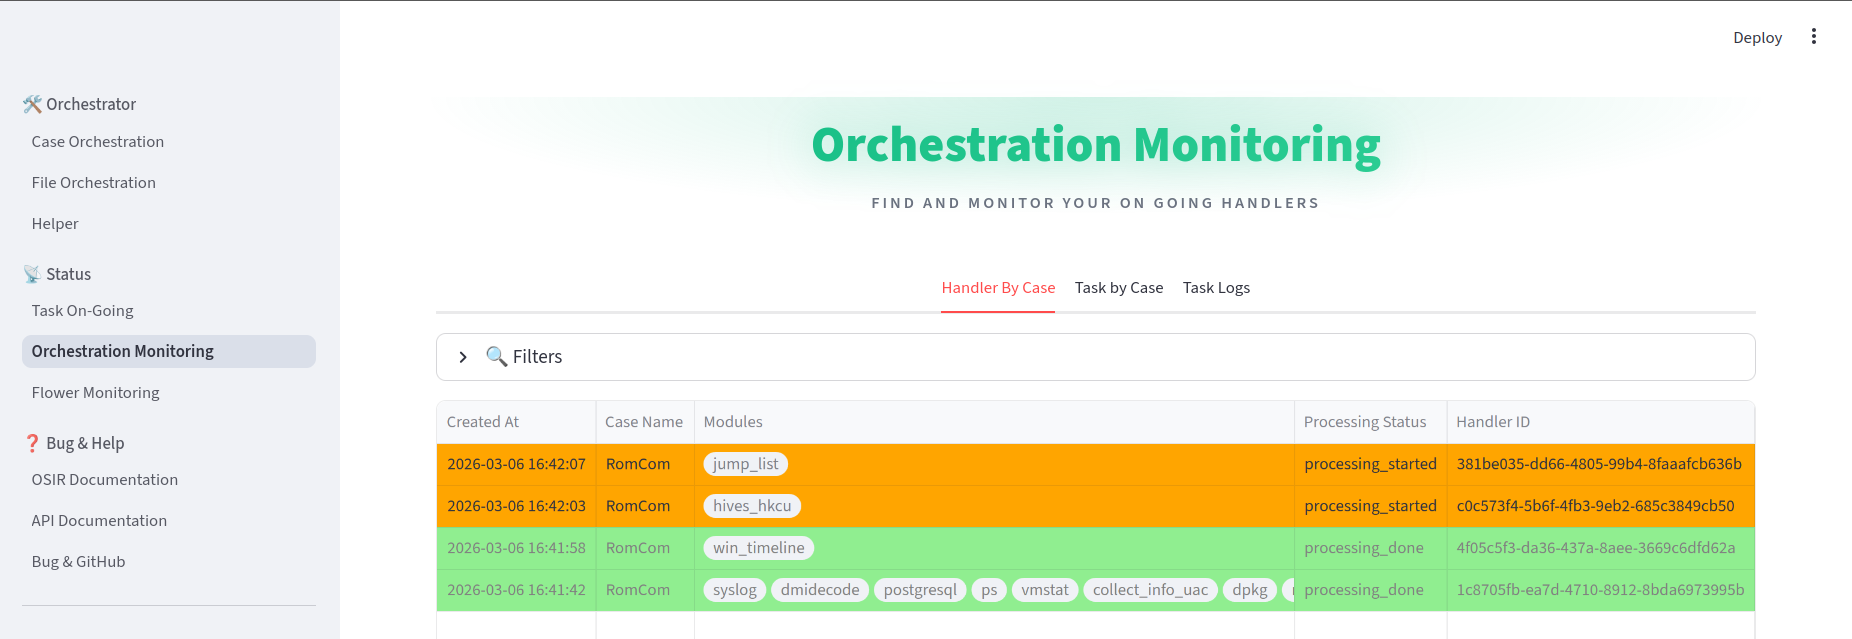This screenshot has height=639, width=1852.
Task: Open Bug & GitHub link
Action: pyautogui.click(x=79, y=562)
